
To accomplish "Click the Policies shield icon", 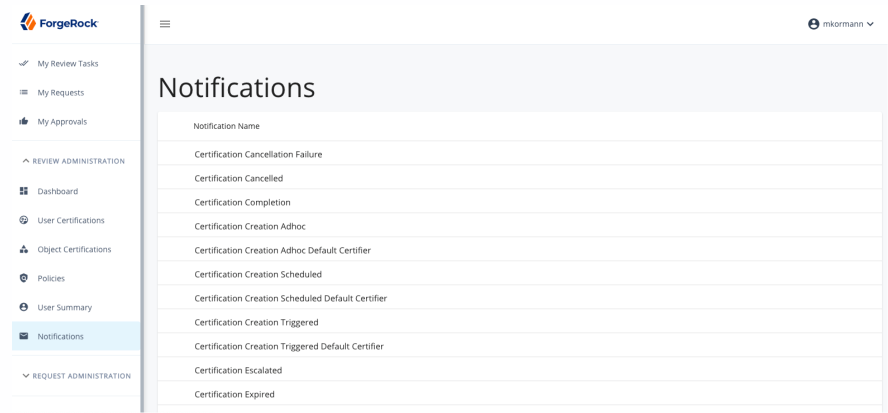I will 24,278.
